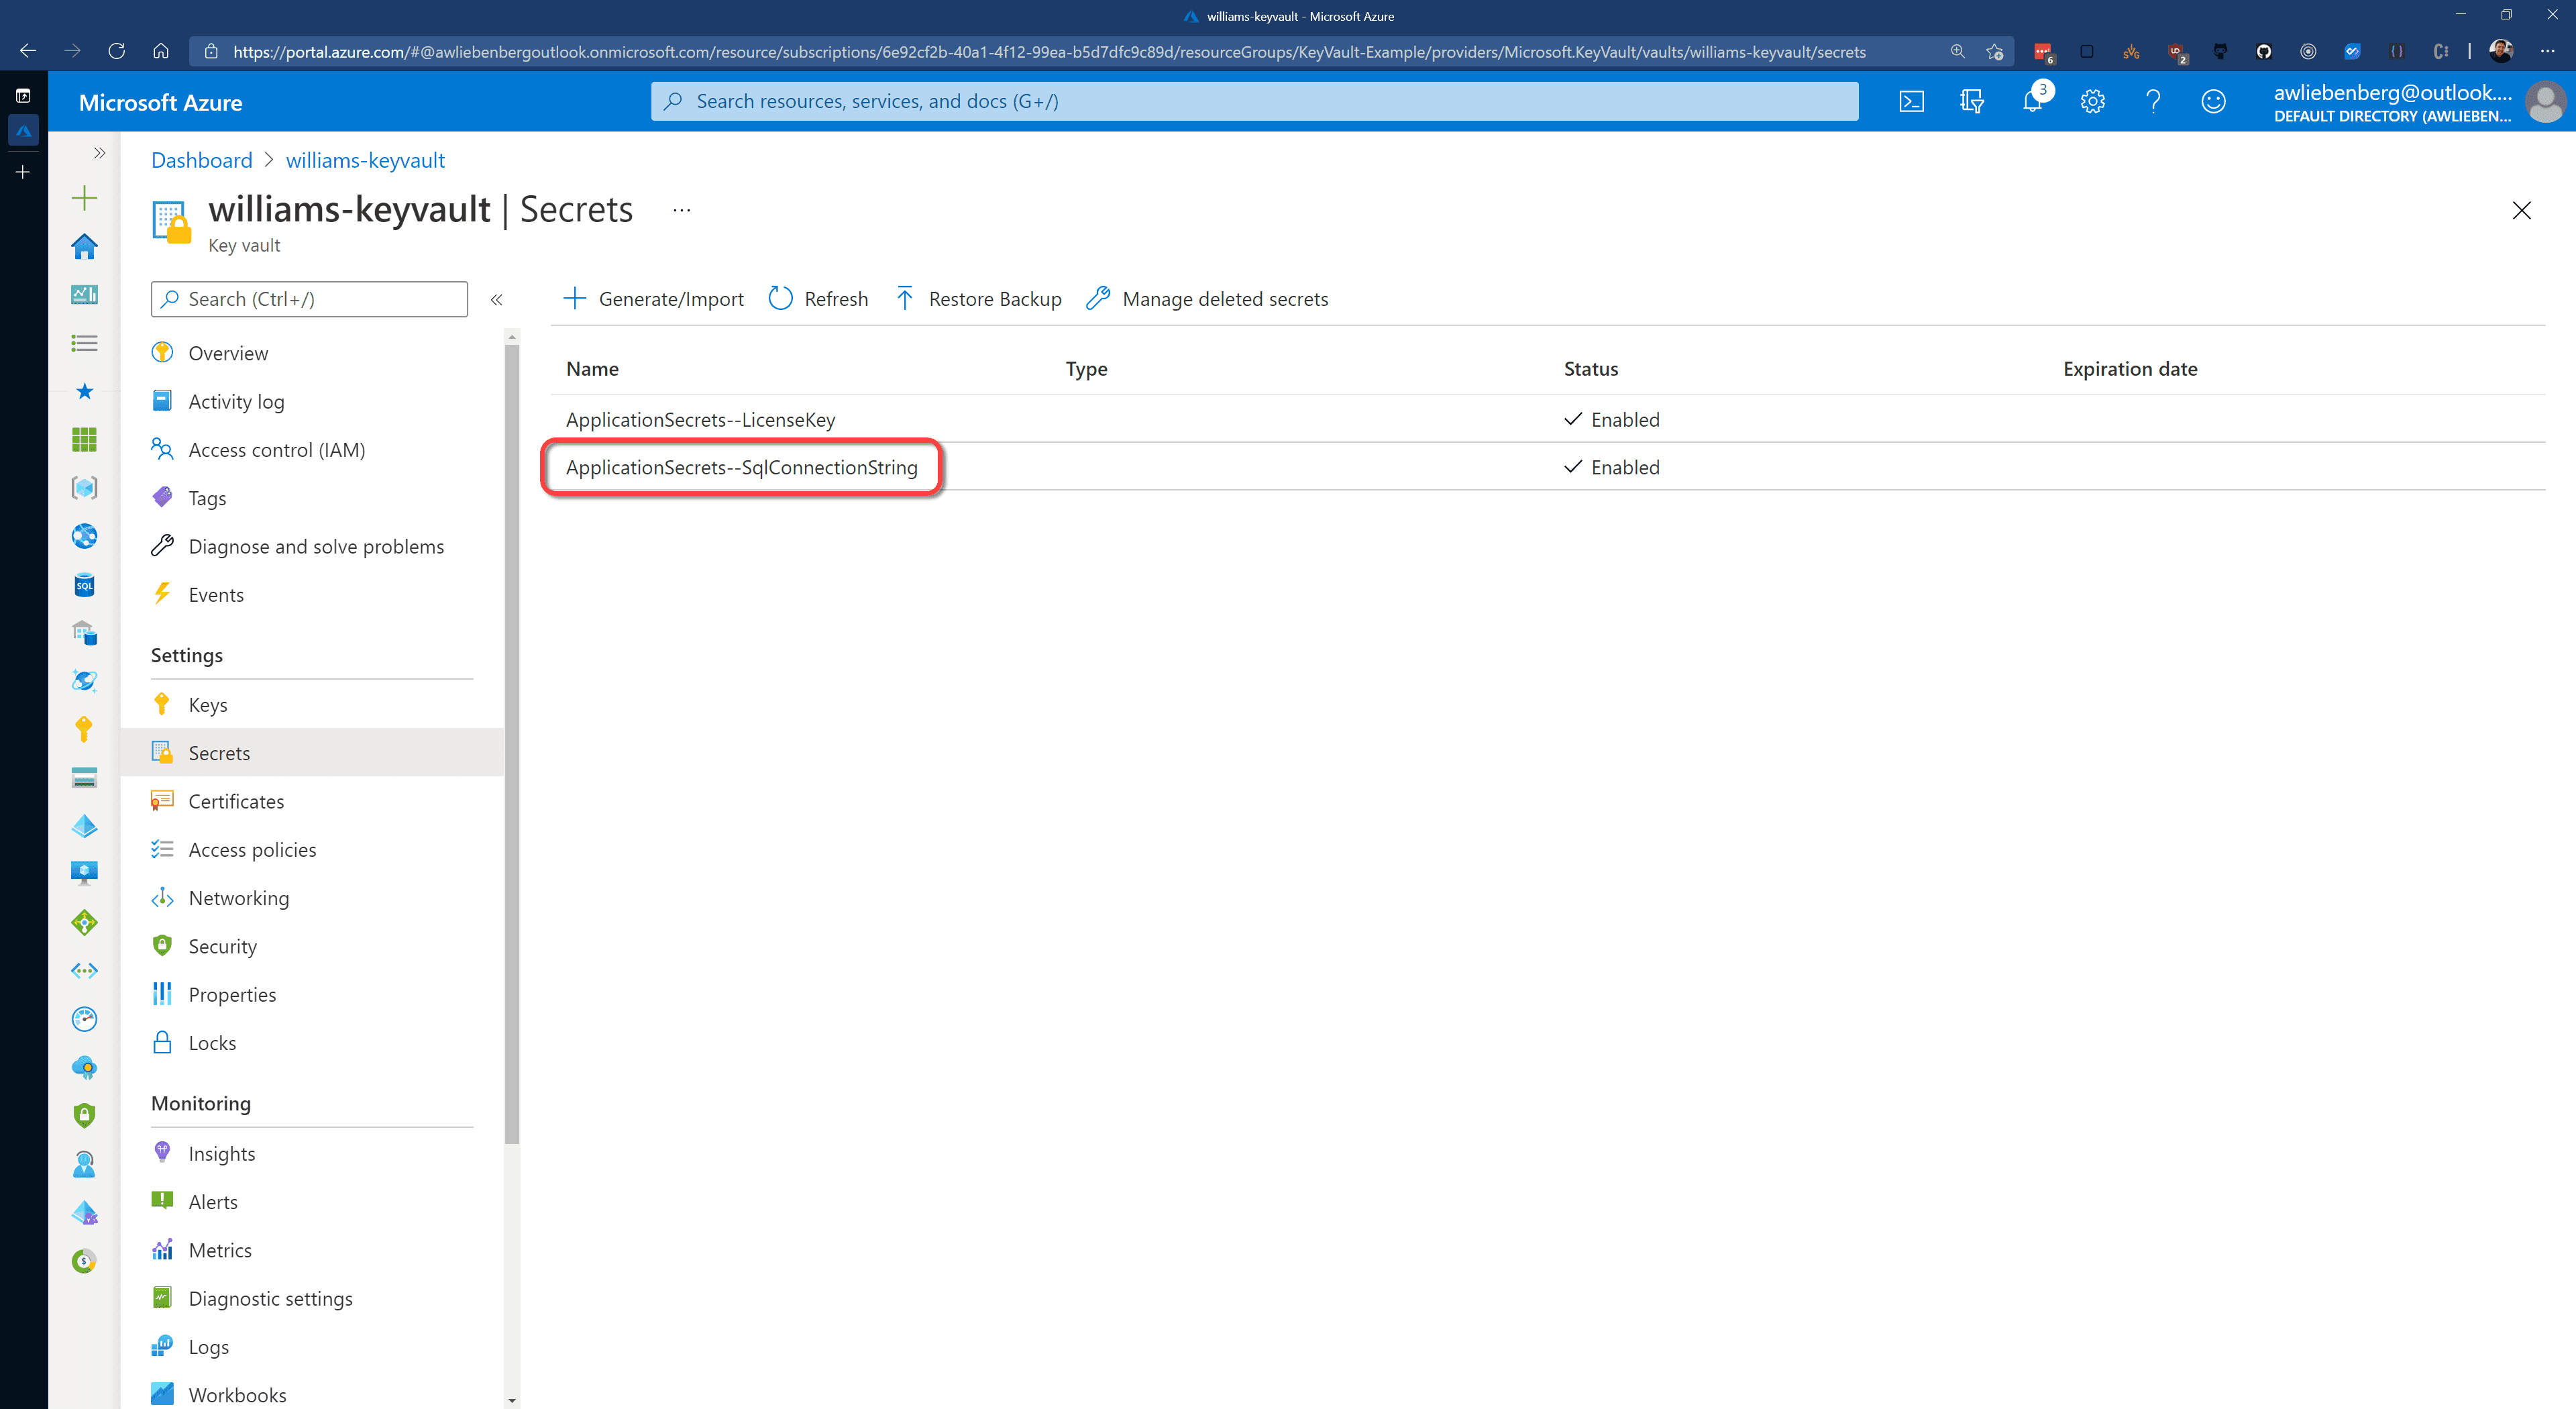This screenshot has width=2576, height=1409.
Task: Select Access policies in Settings menu
Action: tap(252, 850)
